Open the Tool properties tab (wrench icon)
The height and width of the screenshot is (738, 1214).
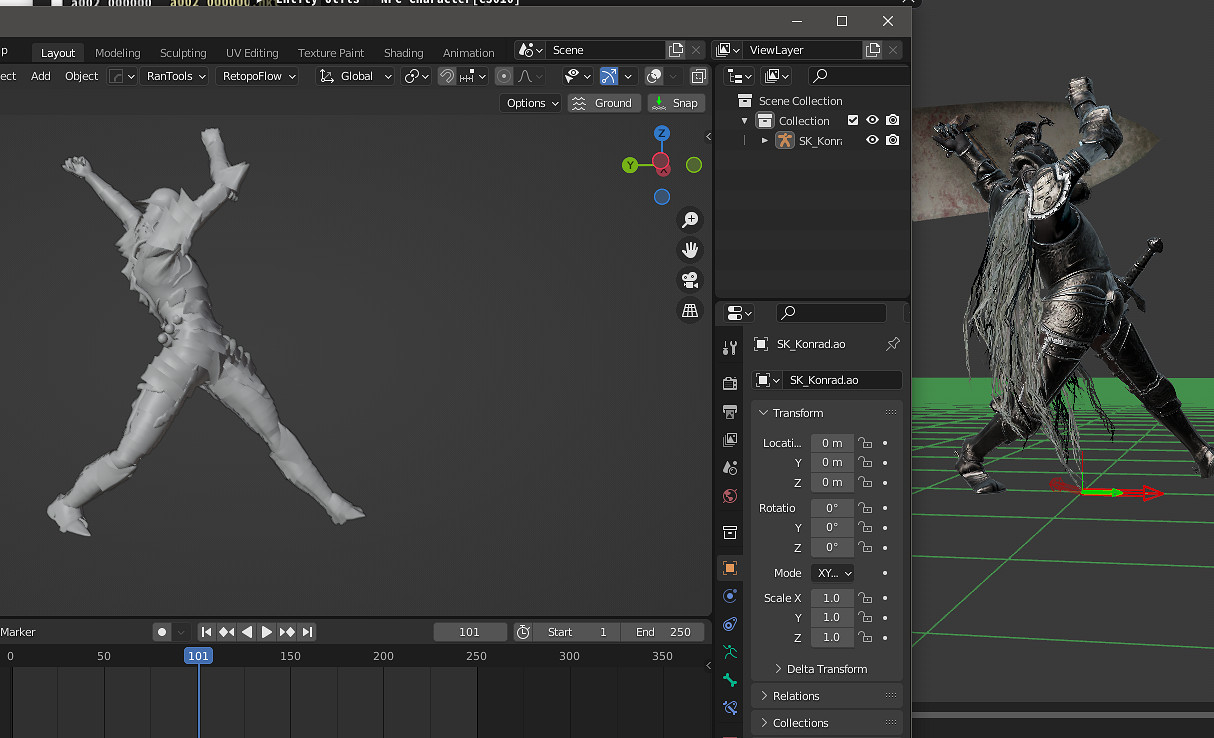pyautogui.click(x=730, y=347)
